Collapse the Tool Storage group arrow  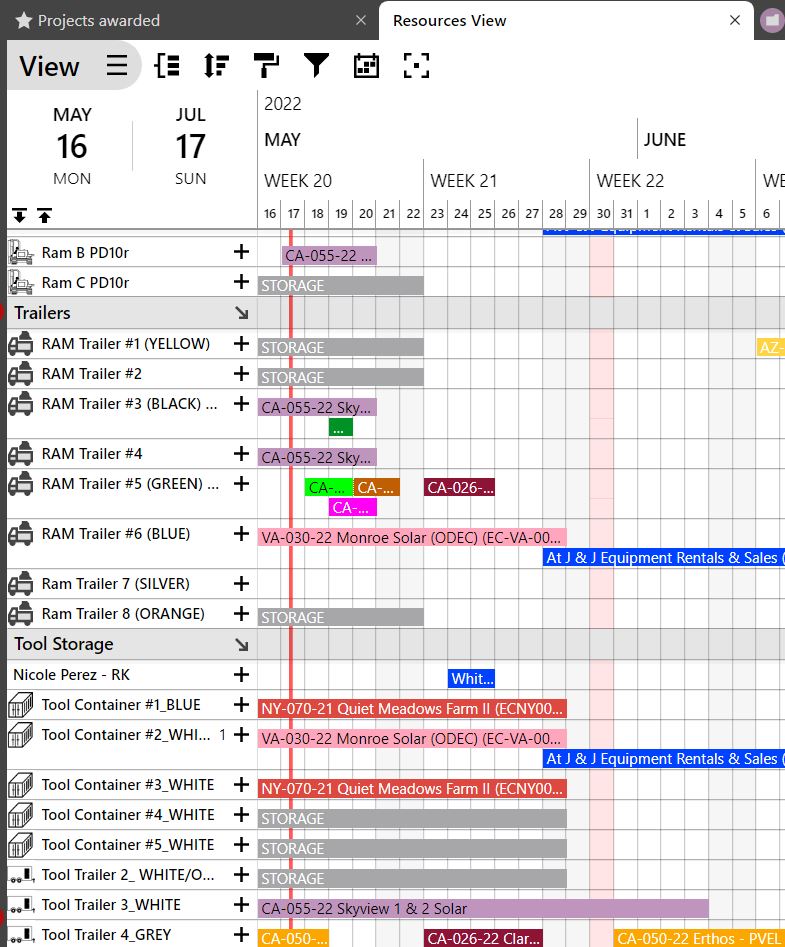(242, 644)
